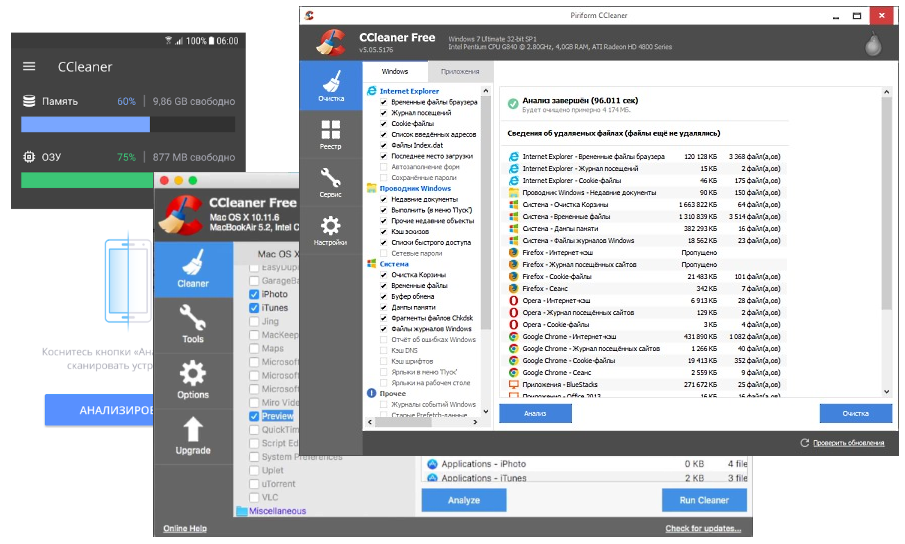Open Tools in Mac CCleaner sidebar
This screenshot has width=905, height=544.
point(193,324)
